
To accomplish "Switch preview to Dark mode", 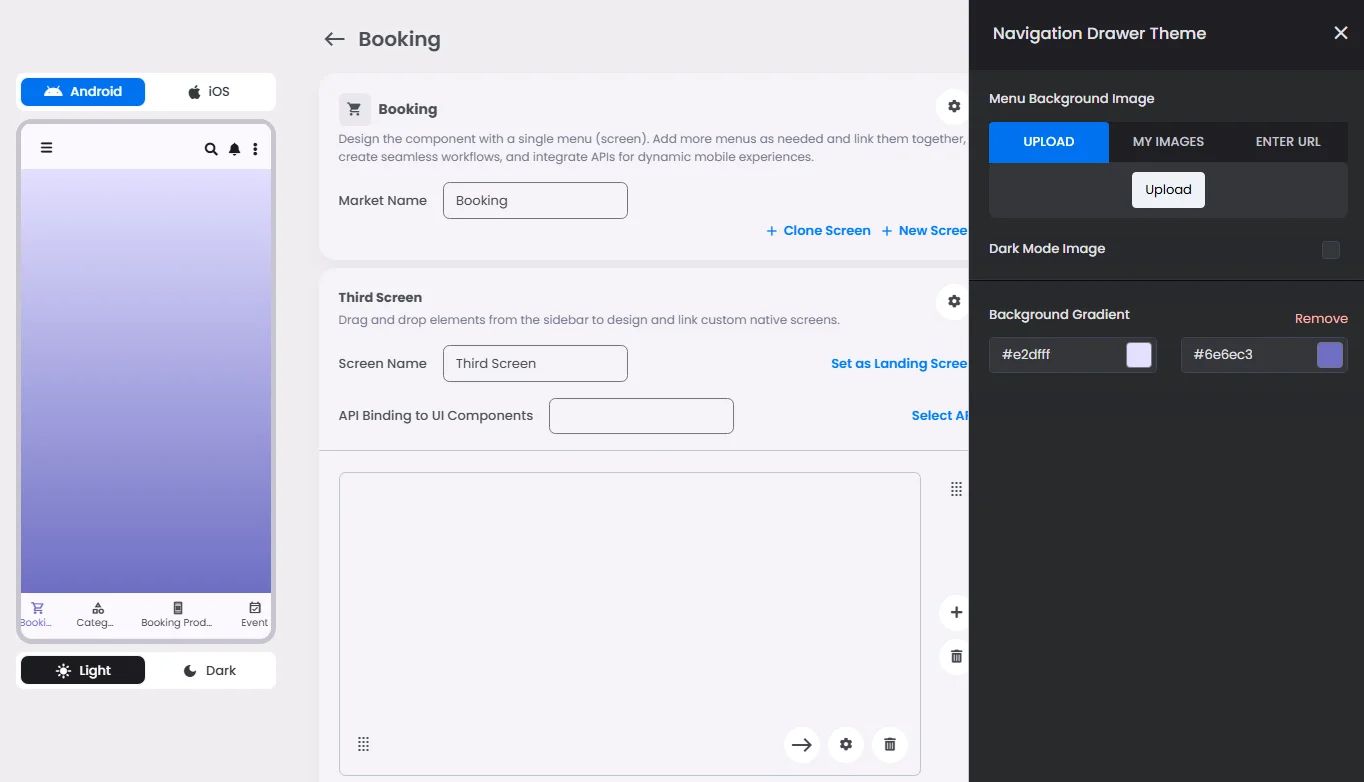I will [210, 670].
